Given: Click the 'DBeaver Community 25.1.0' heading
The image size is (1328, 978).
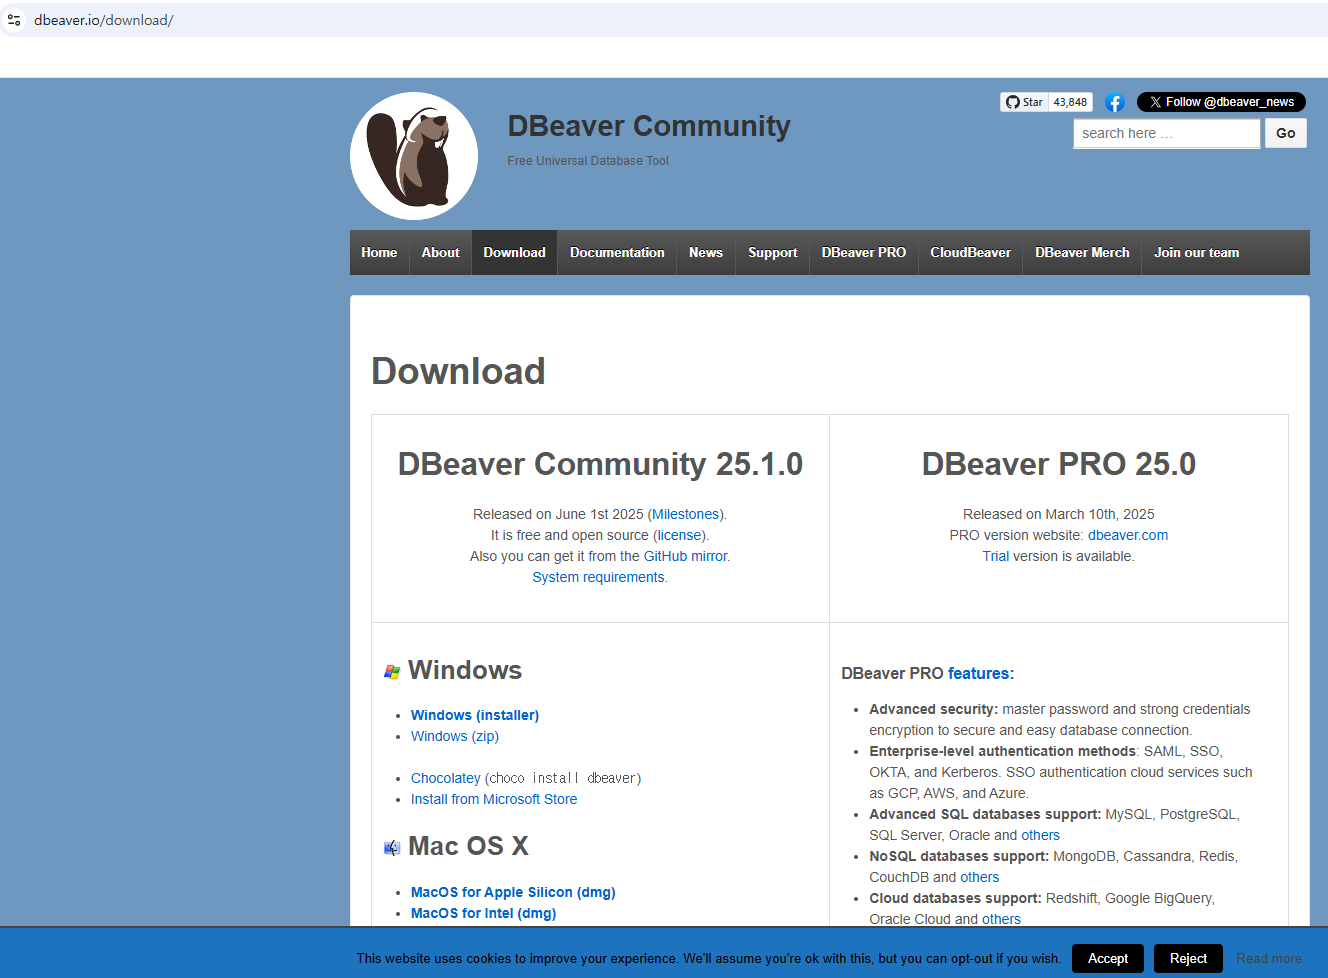Looking at the screenshot, I should click(x=600, y=464).
